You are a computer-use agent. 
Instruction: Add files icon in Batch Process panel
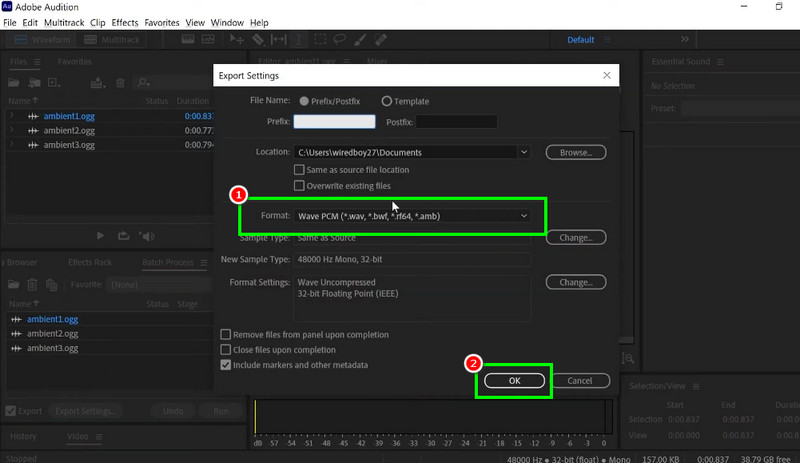tap(14, 284)
